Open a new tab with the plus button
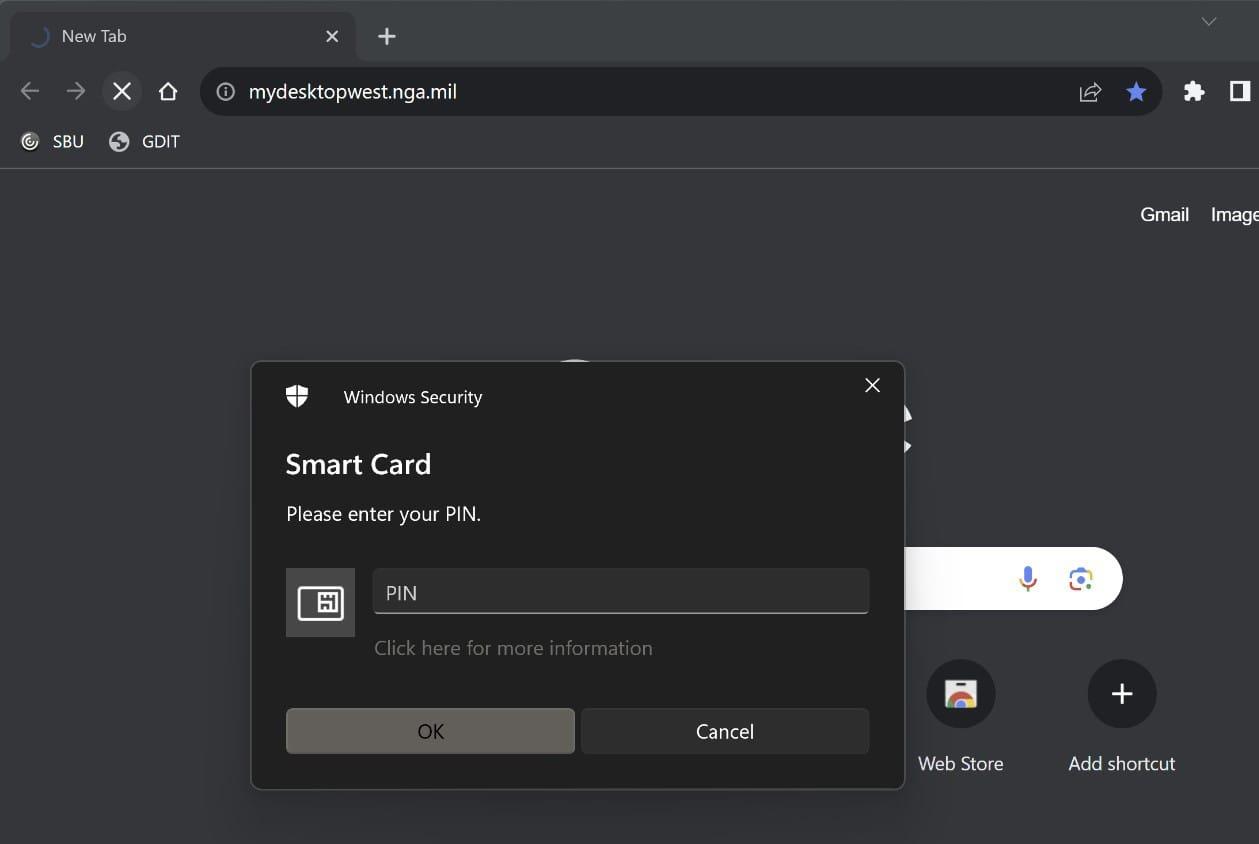This screenshot has width=1259, height=844. coord(387,36)
